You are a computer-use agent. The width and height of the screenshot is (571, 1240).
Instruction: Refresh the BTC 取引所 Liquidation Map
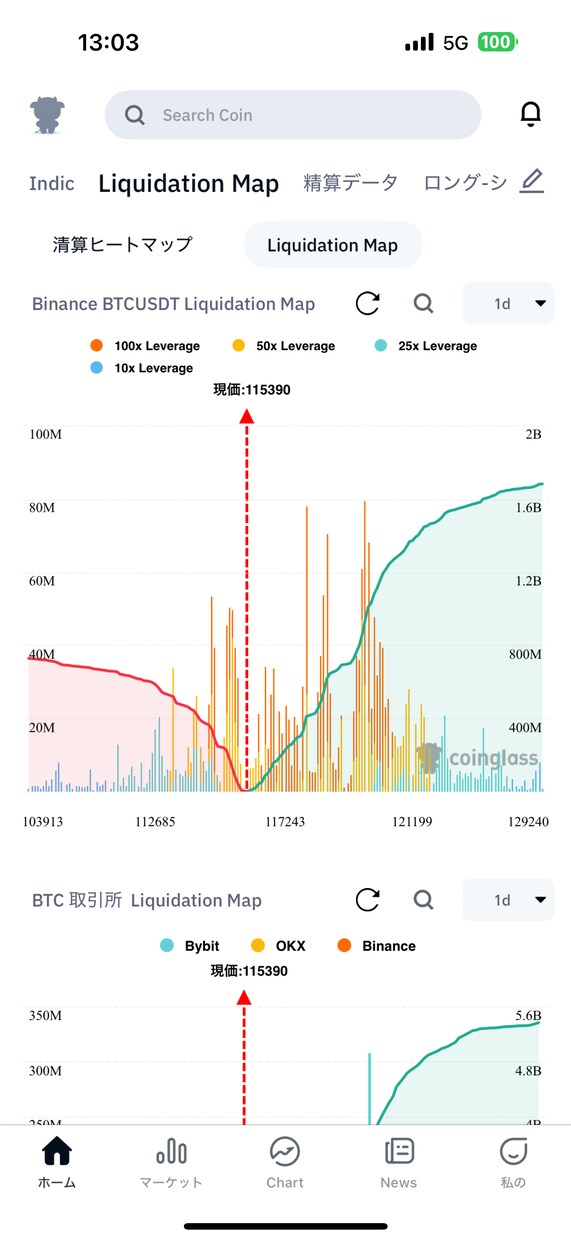368,899
